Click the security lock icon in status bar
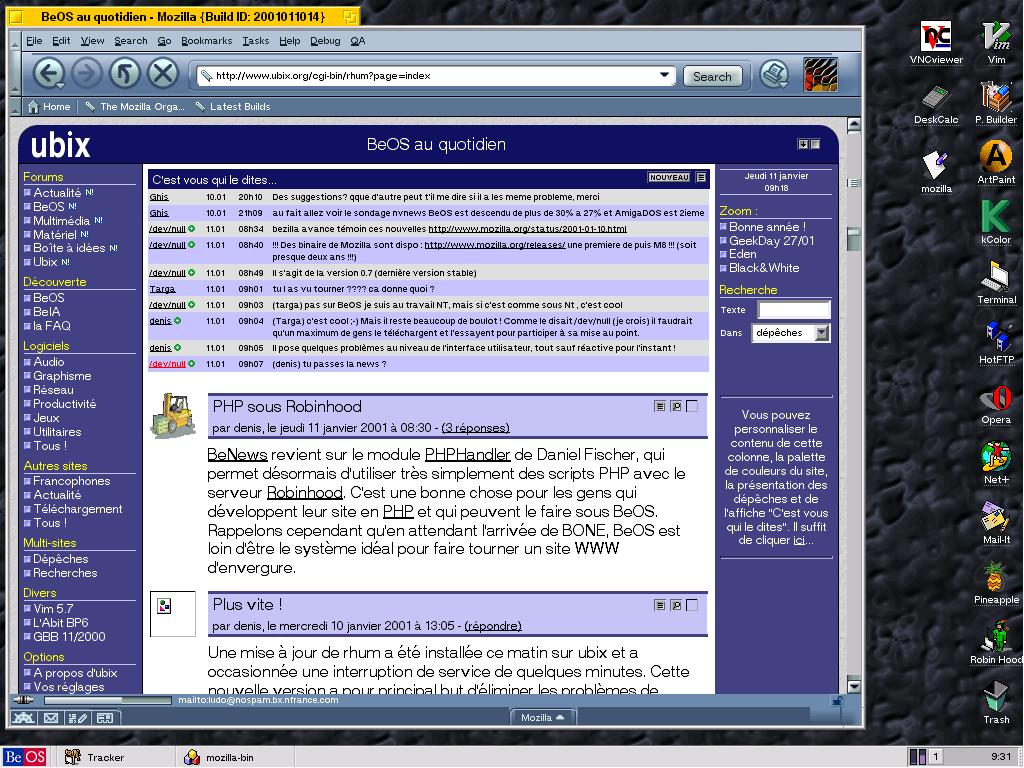 click(837, 701)
